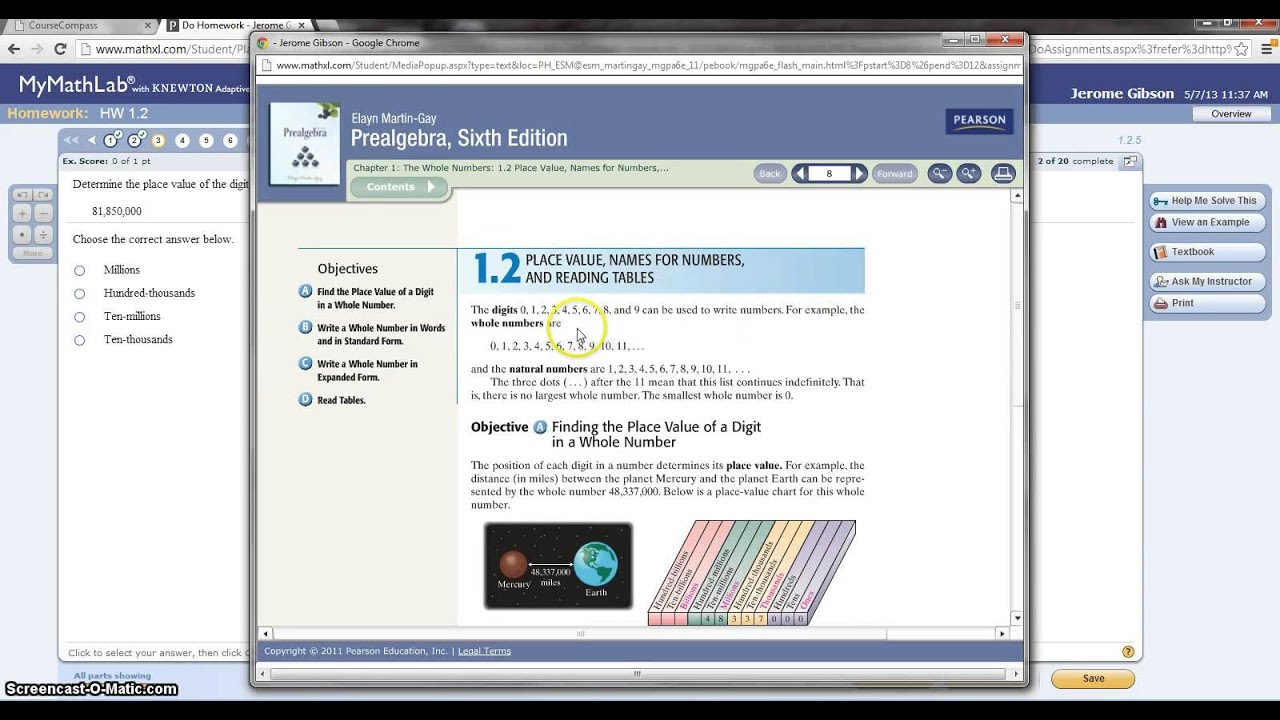Go to question 6 in homework
This screenshot has width=1280, height=720.
pos(230,141)
